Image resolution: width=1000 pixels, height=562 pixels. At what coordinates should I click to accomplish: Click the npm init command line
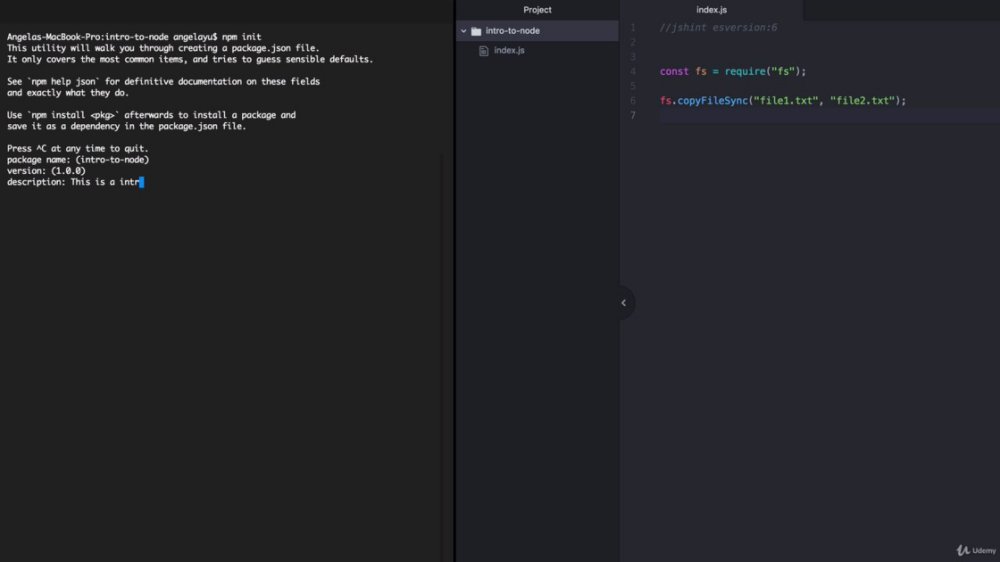pos(134,37)
